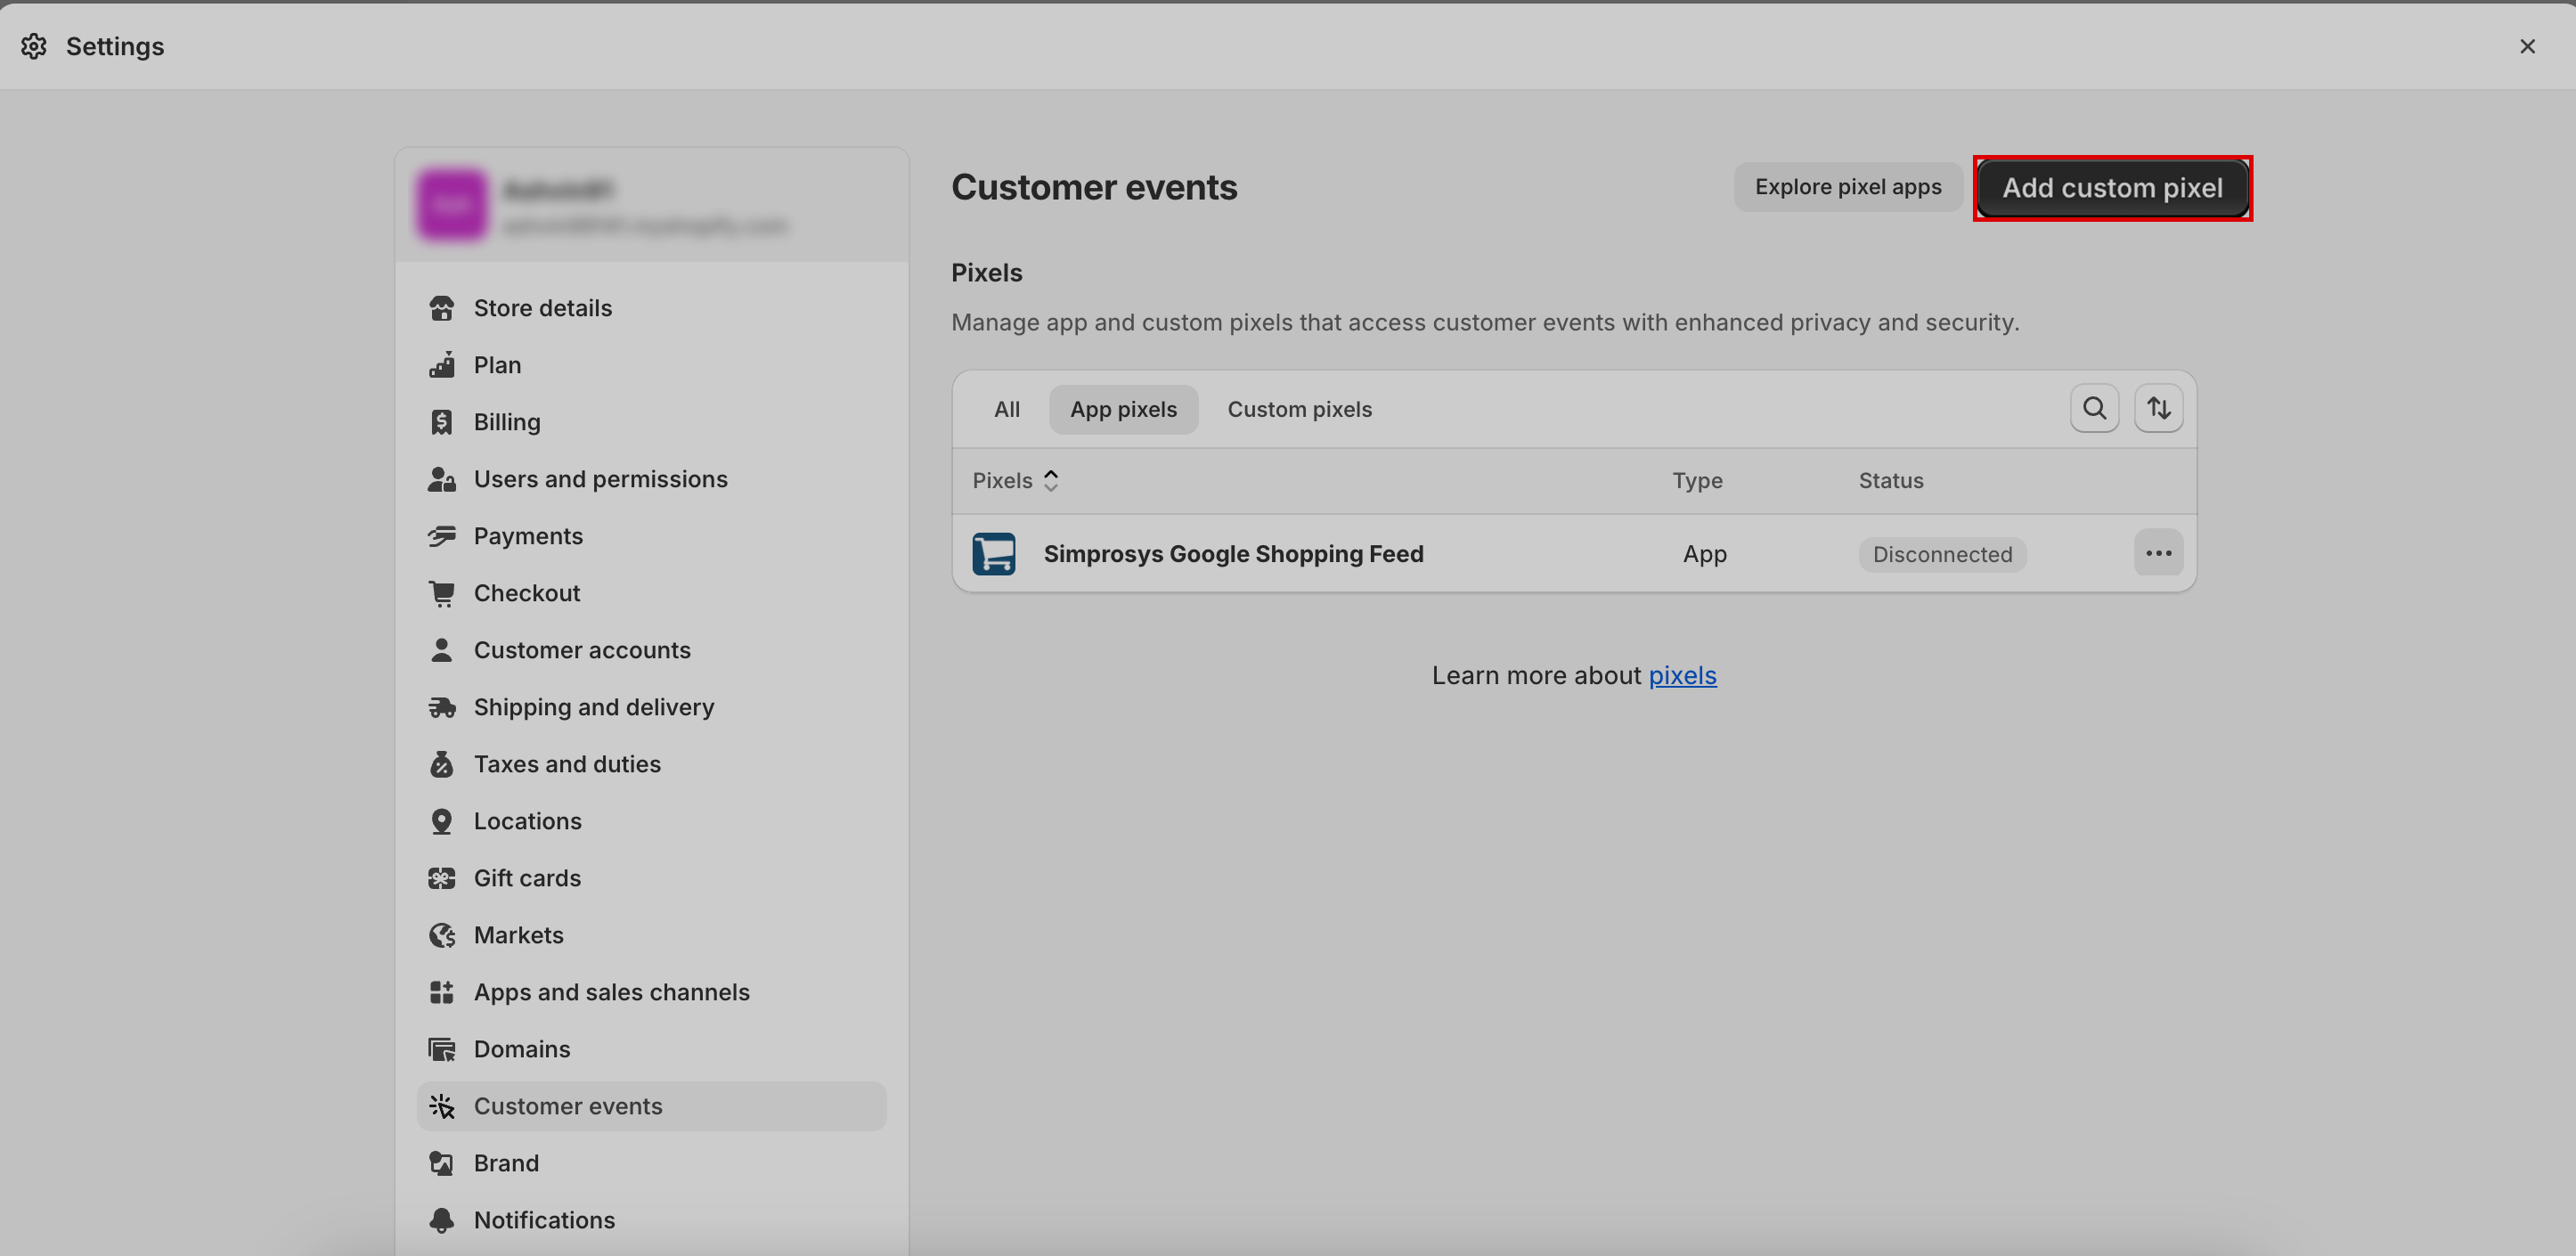
Task: Switch to the Custom pixels tab
Action: pos(1299,409)
